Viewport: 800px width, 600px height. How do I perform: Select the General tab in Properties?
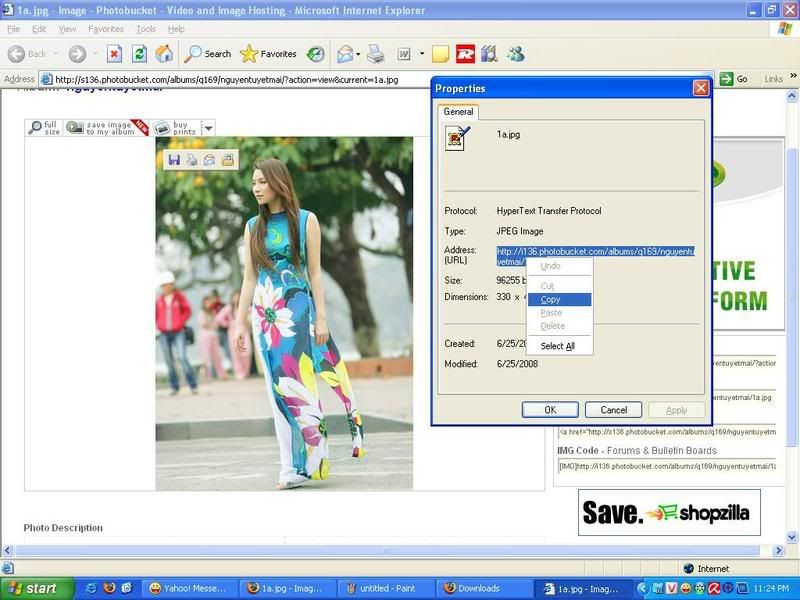coord(458,112)
